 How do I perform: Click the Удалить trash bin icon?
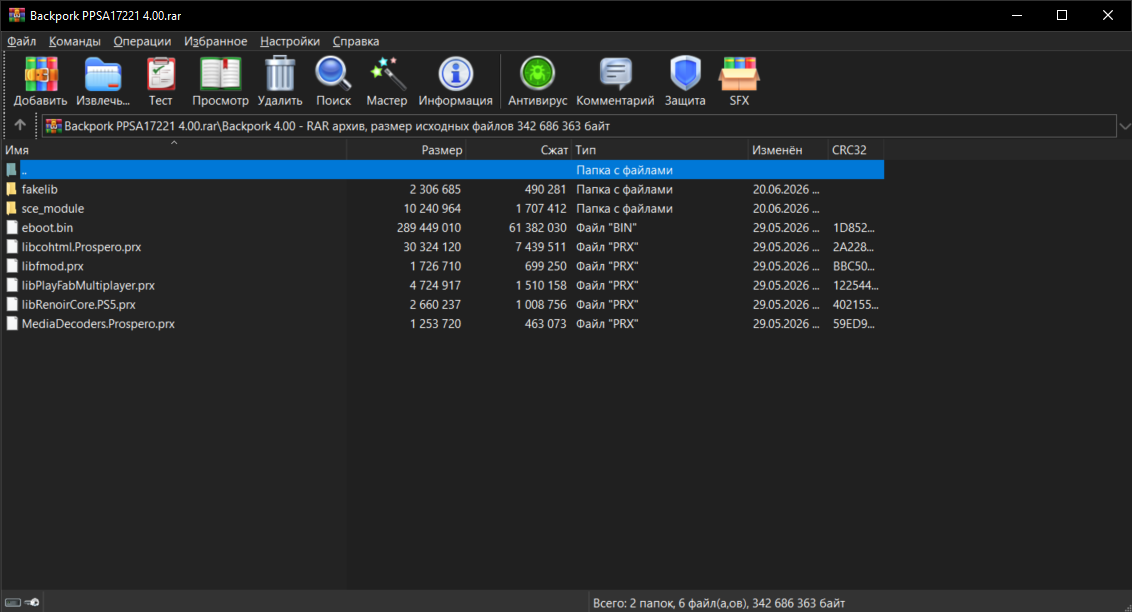click(279, 74)
